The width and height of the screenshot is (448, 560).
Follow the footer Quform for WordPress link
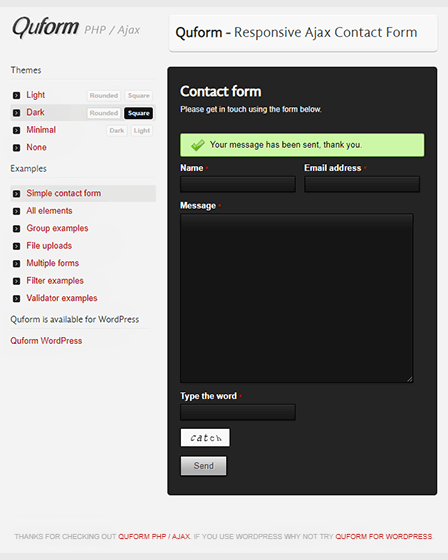click(384, 536)
